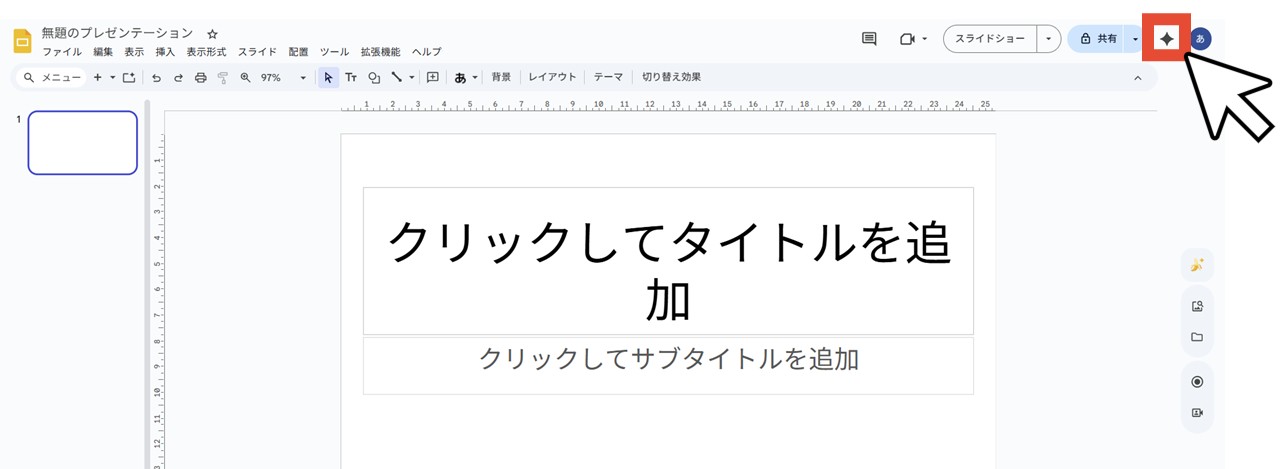Click the input tools あ icon
This screenshot has width=1280, height=469.
[x=460, y=77]
